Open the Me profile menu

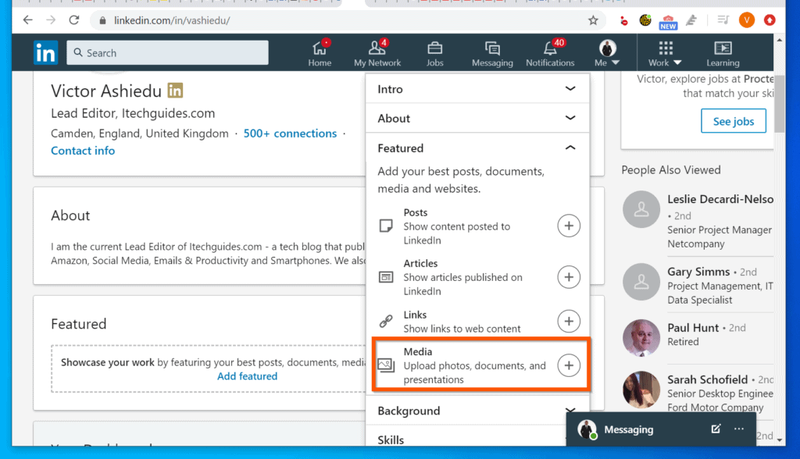(x=607, y=53)
